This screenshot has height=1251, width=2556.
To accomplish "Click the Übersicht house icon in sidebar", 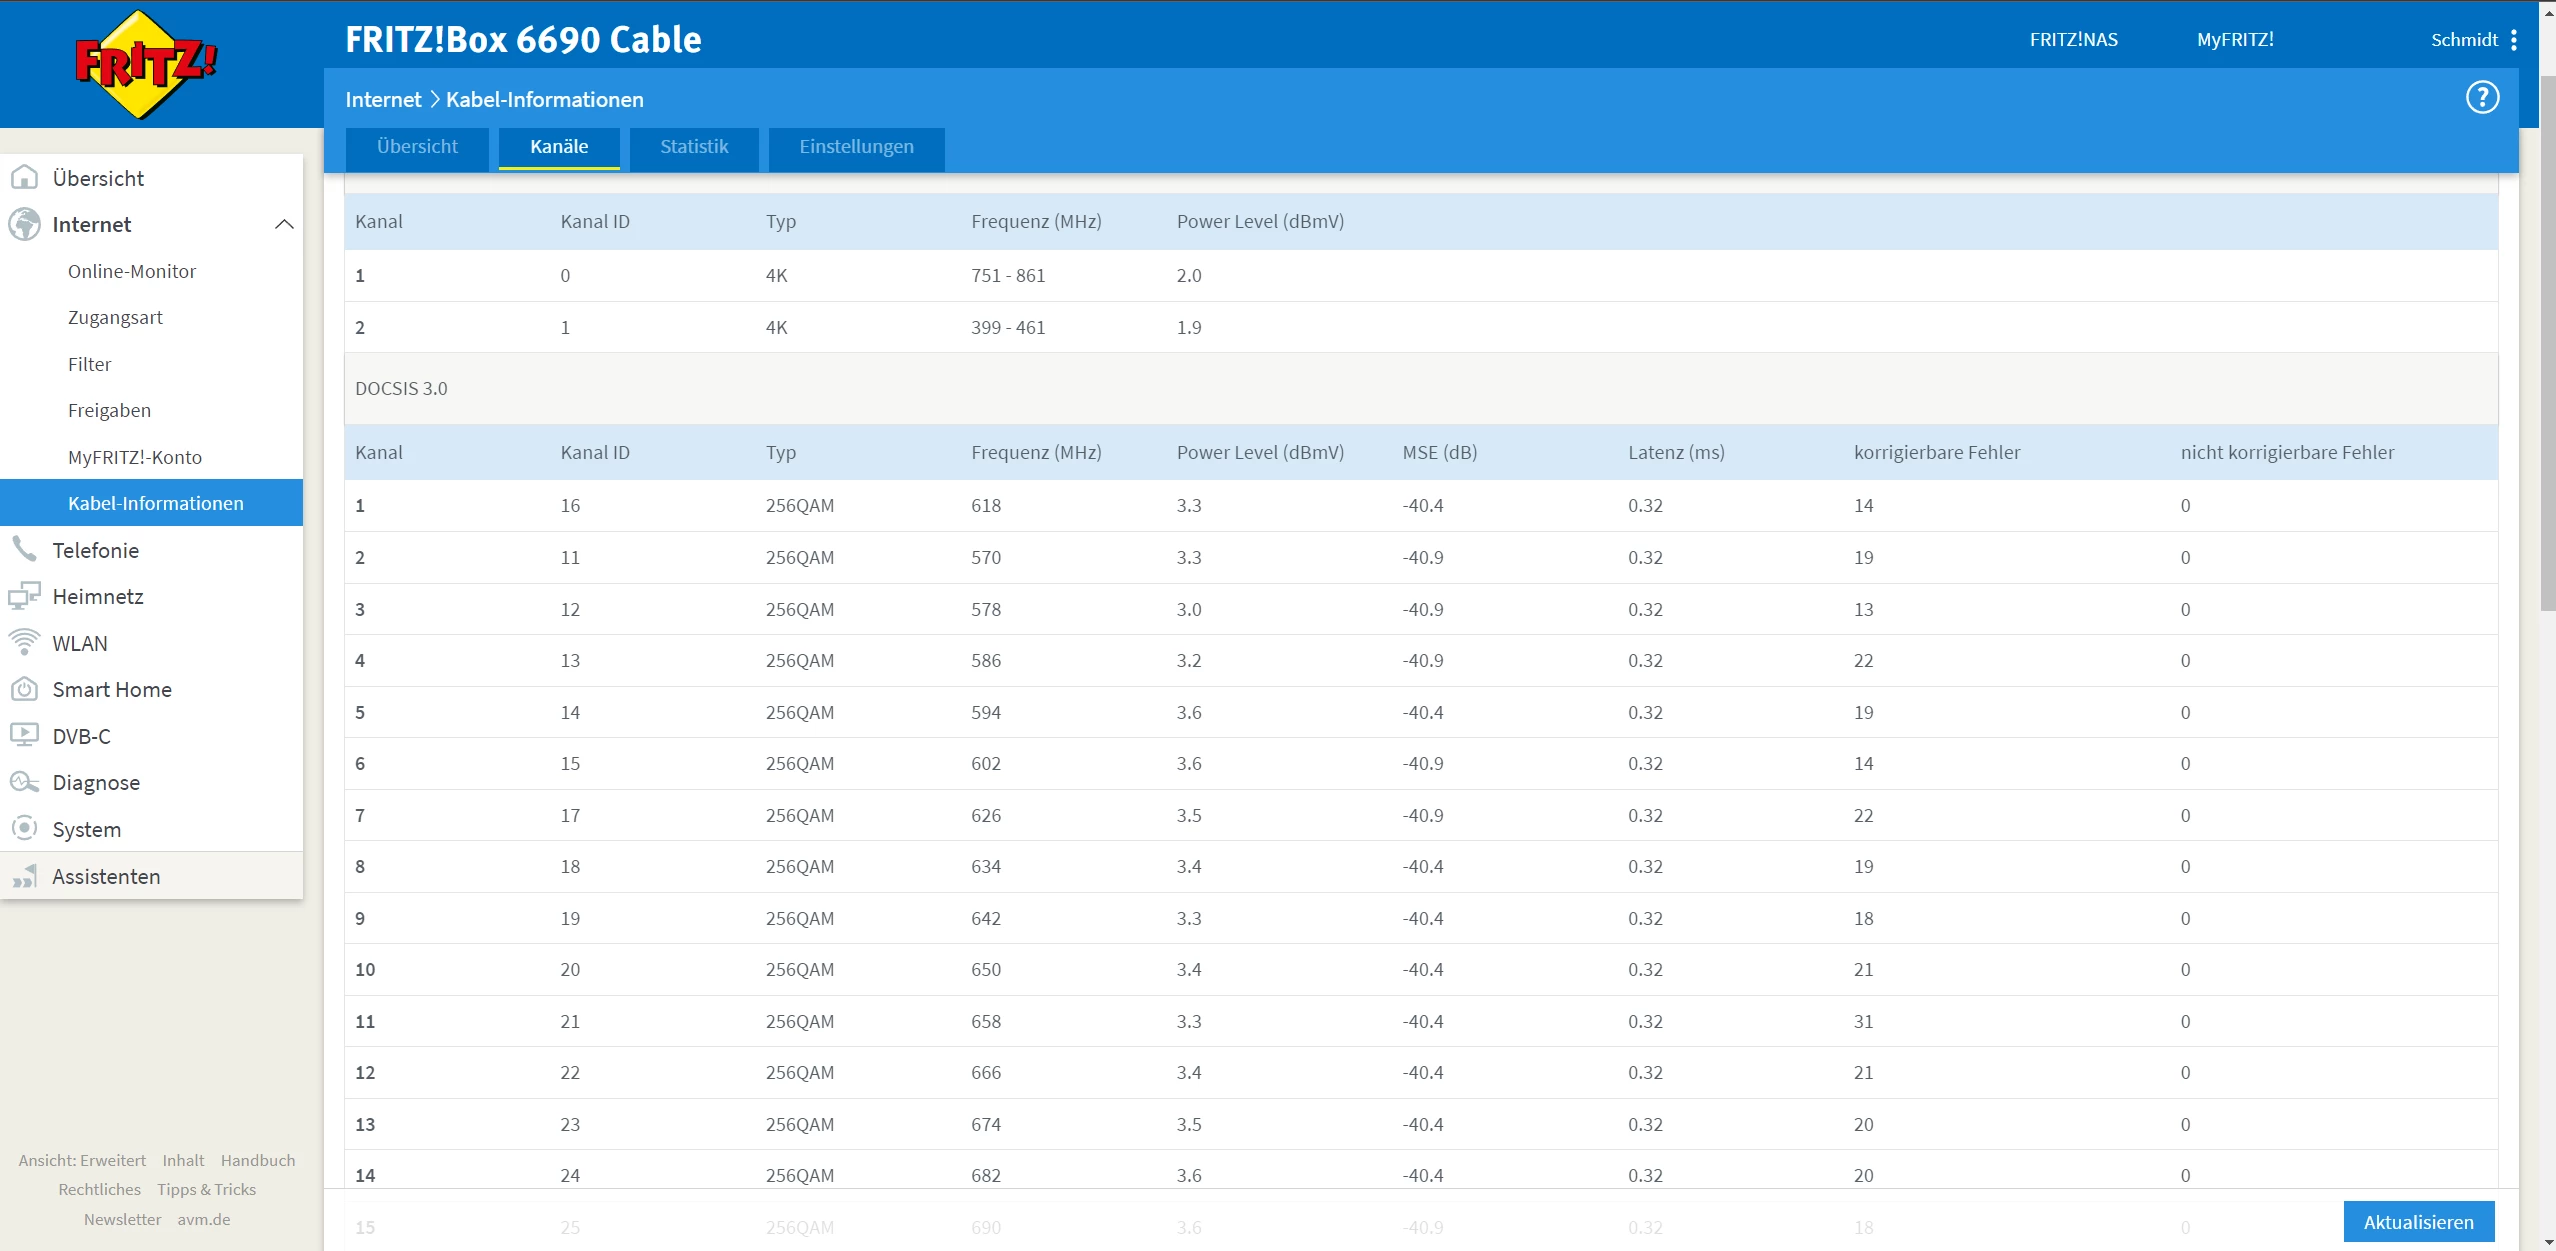I will [24, 178].
